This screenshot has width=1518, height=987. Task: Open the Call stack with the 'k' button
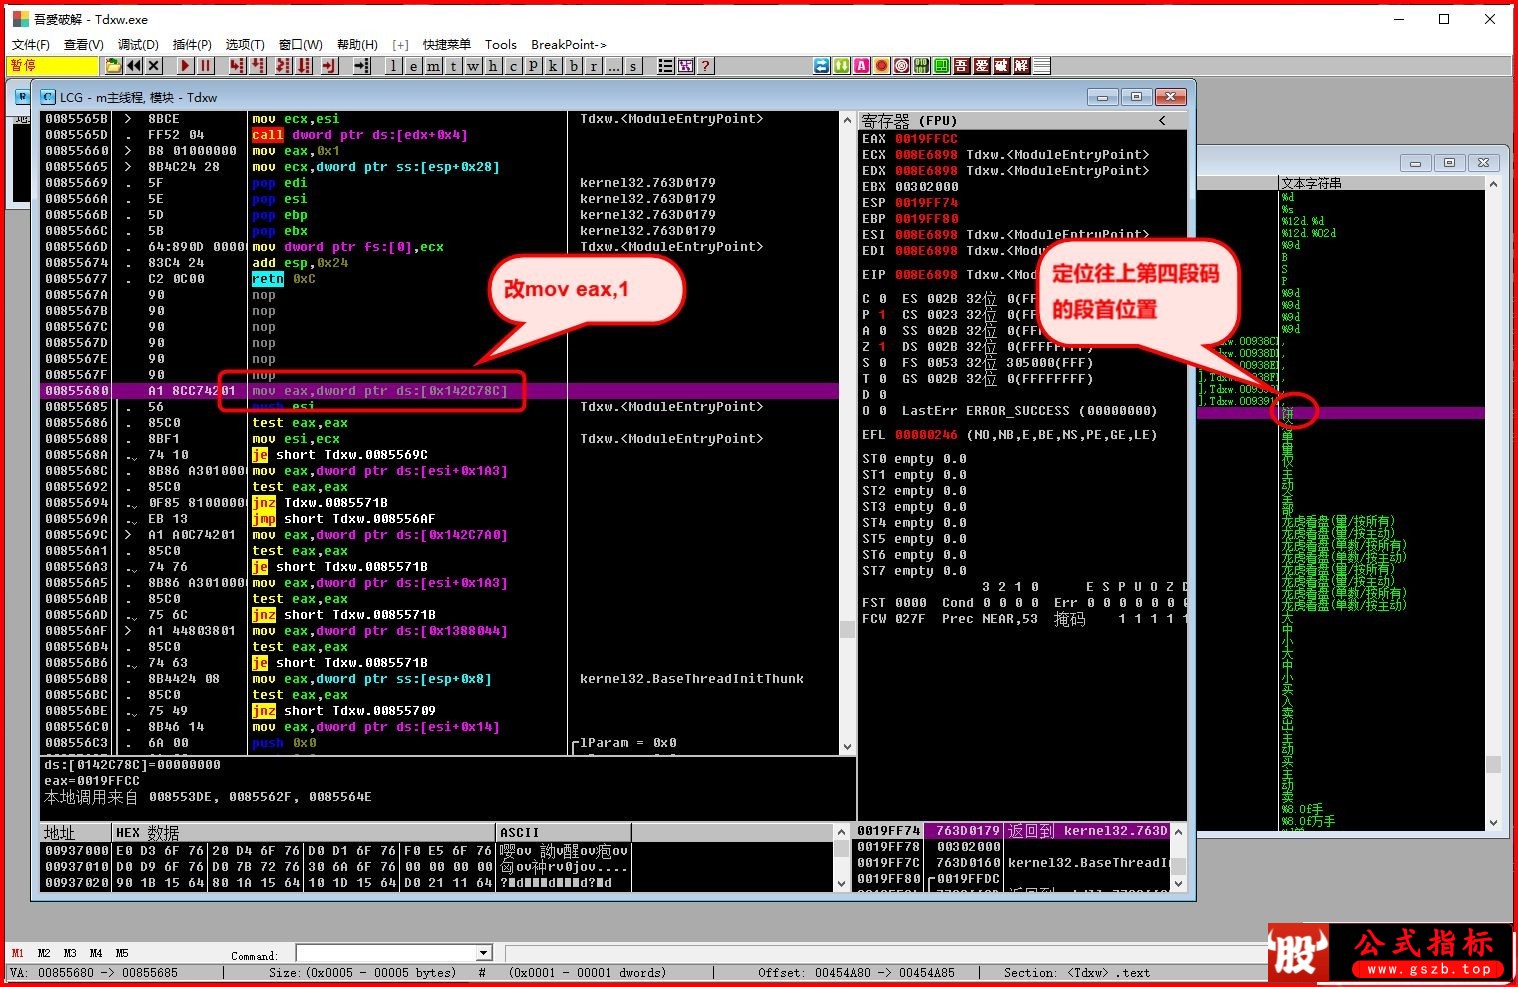pyautogui.click(x=553, y=66)
